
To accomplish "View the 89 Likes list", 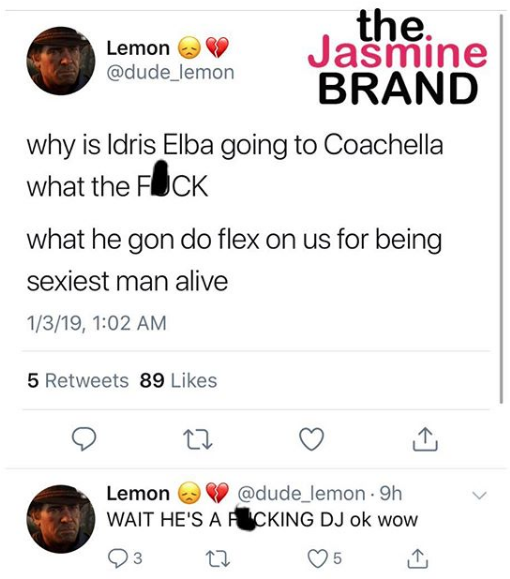I will click(x=178, y=380).
